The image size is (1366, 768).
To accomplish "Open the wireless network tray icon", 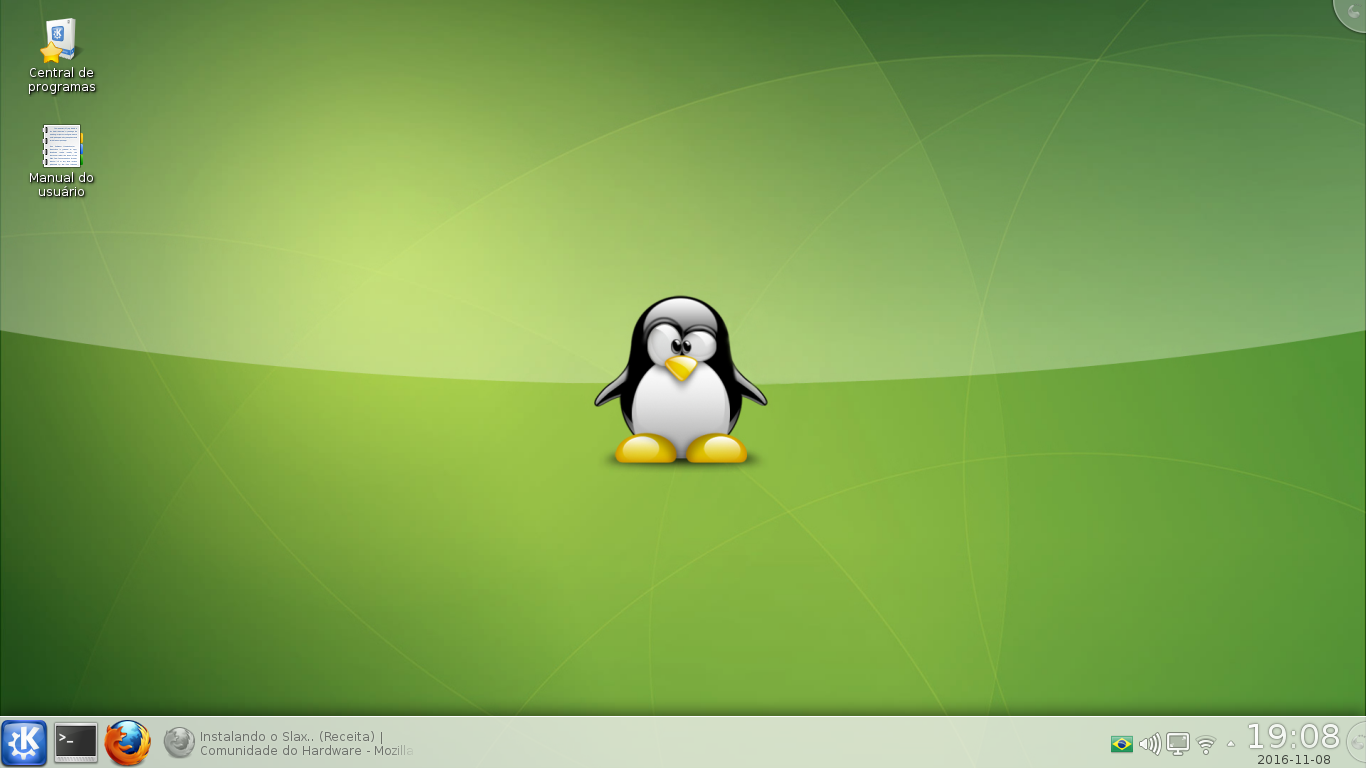I will pyautogui.click(x=1206, y=745).
